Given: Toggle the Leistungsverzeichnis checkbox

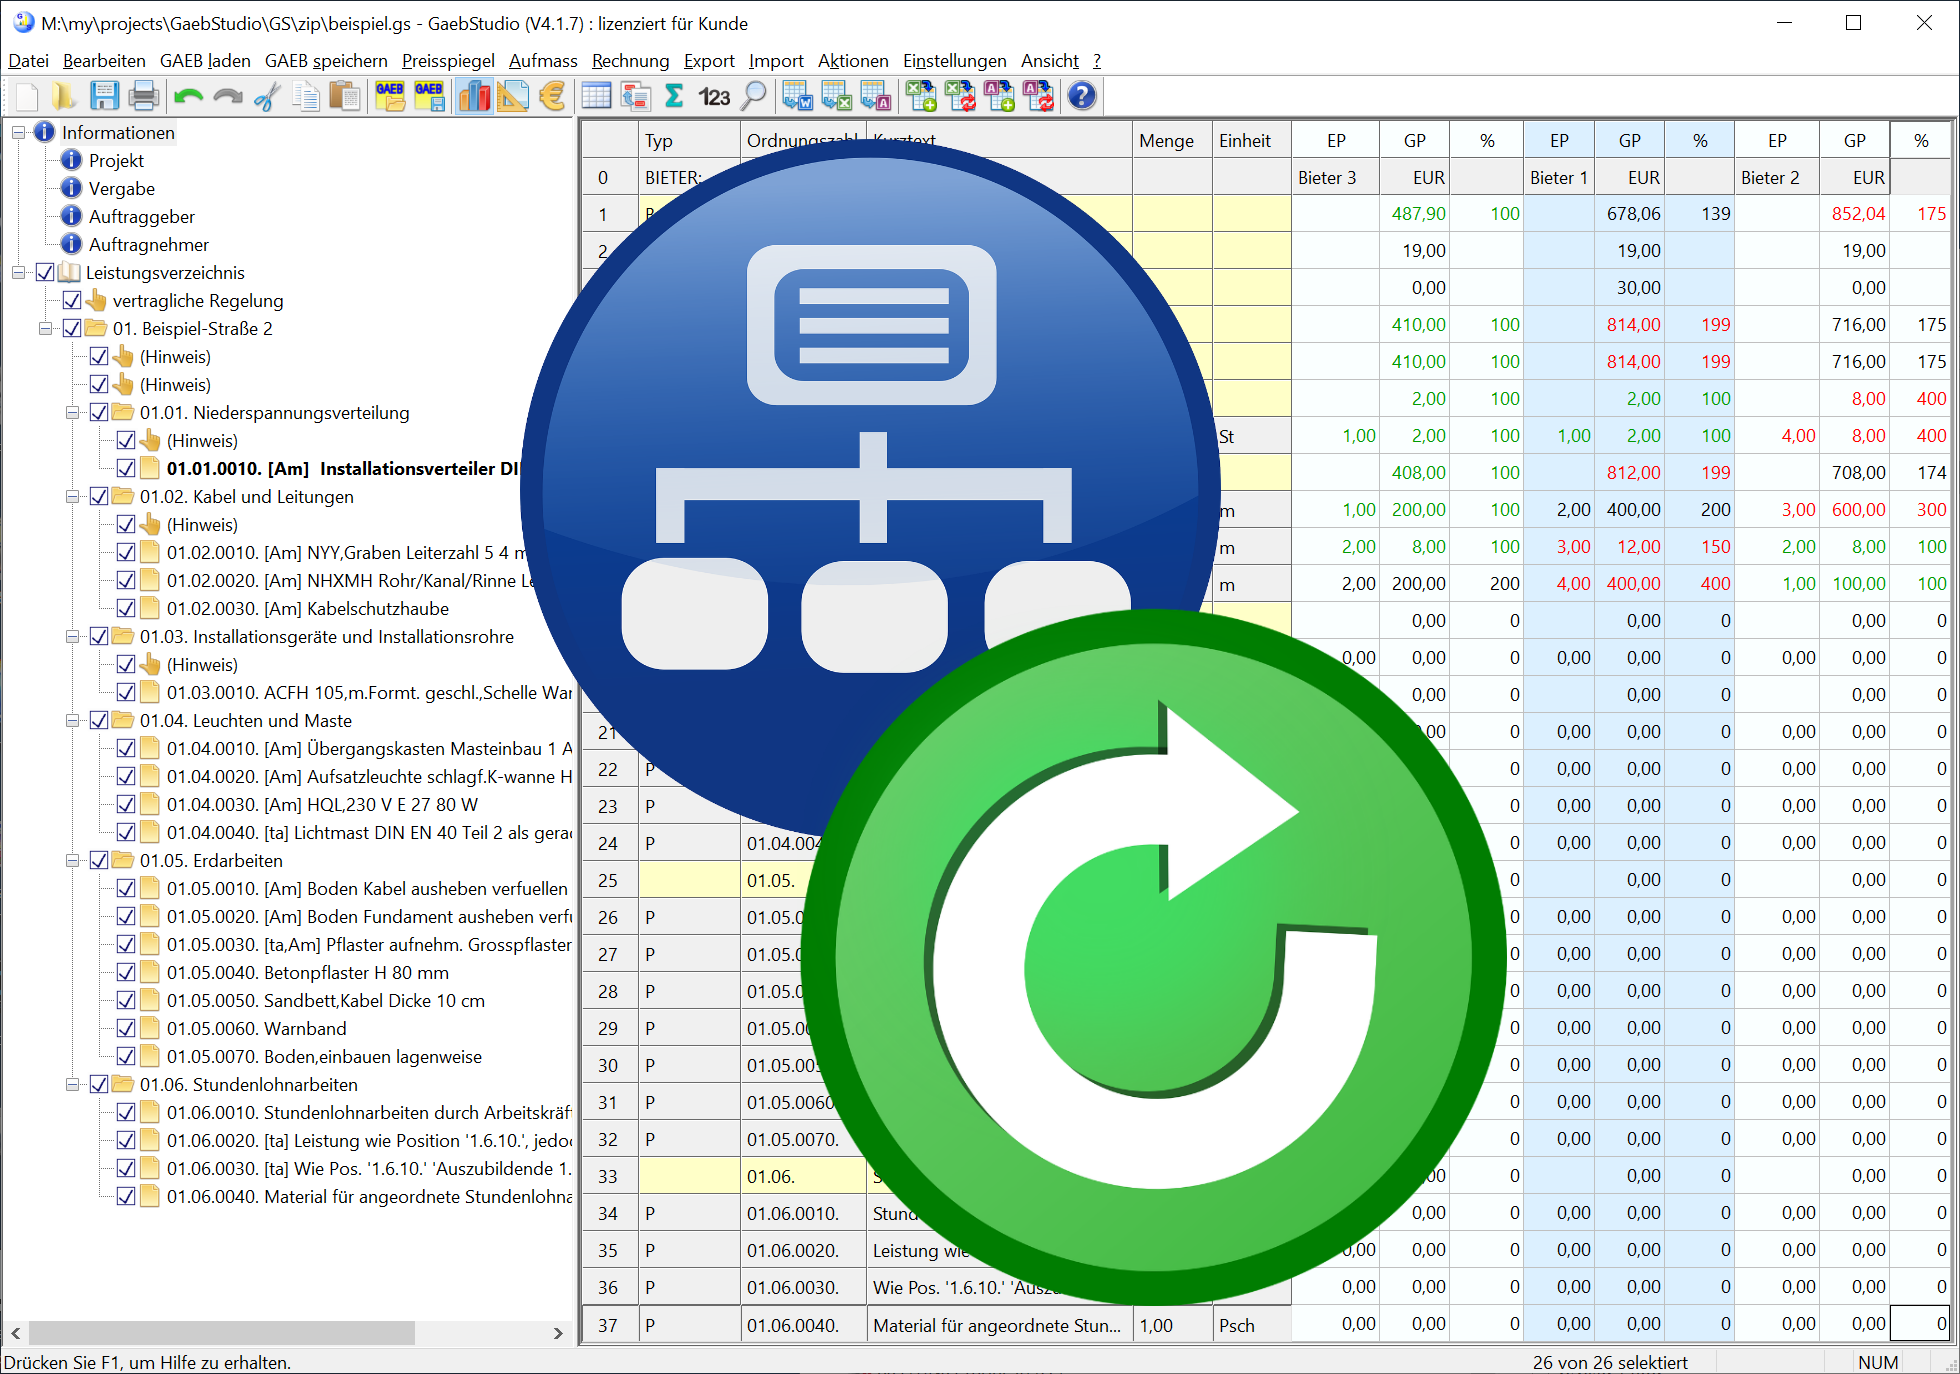Looking at the screenshot, I should coord(45,272).
